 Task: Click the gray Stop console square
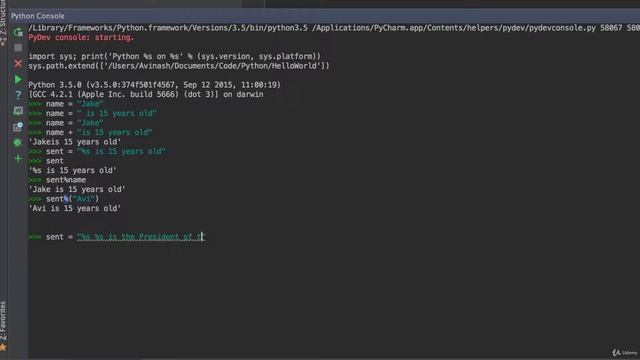[x=18, y=48]
